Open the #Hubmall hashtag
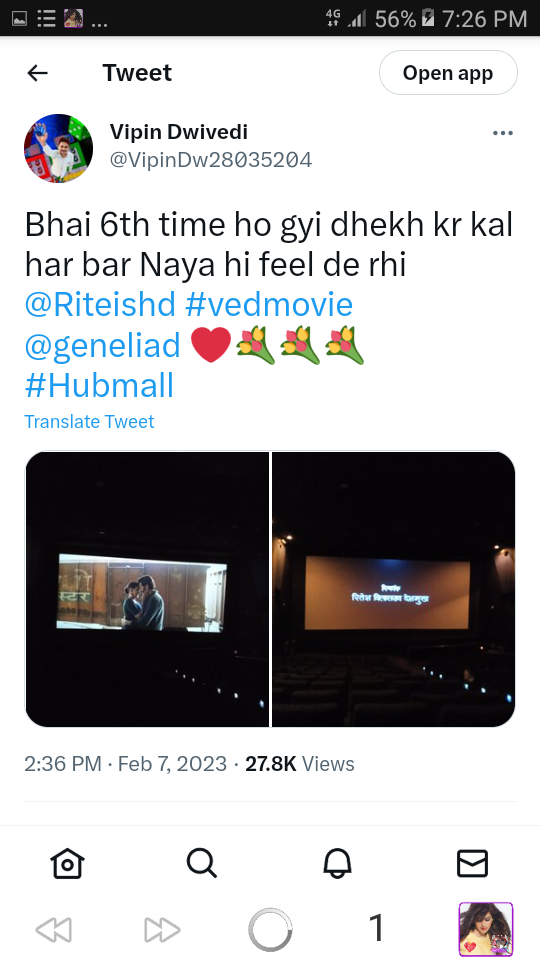This screenshot has width=540, height=960. tap(99, 386)
